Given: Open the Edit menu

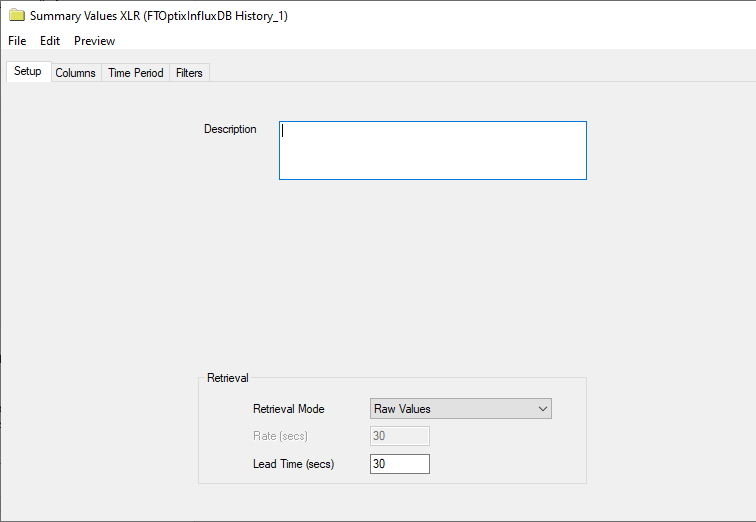Looking at the screenshot, I should click(50, 41).
